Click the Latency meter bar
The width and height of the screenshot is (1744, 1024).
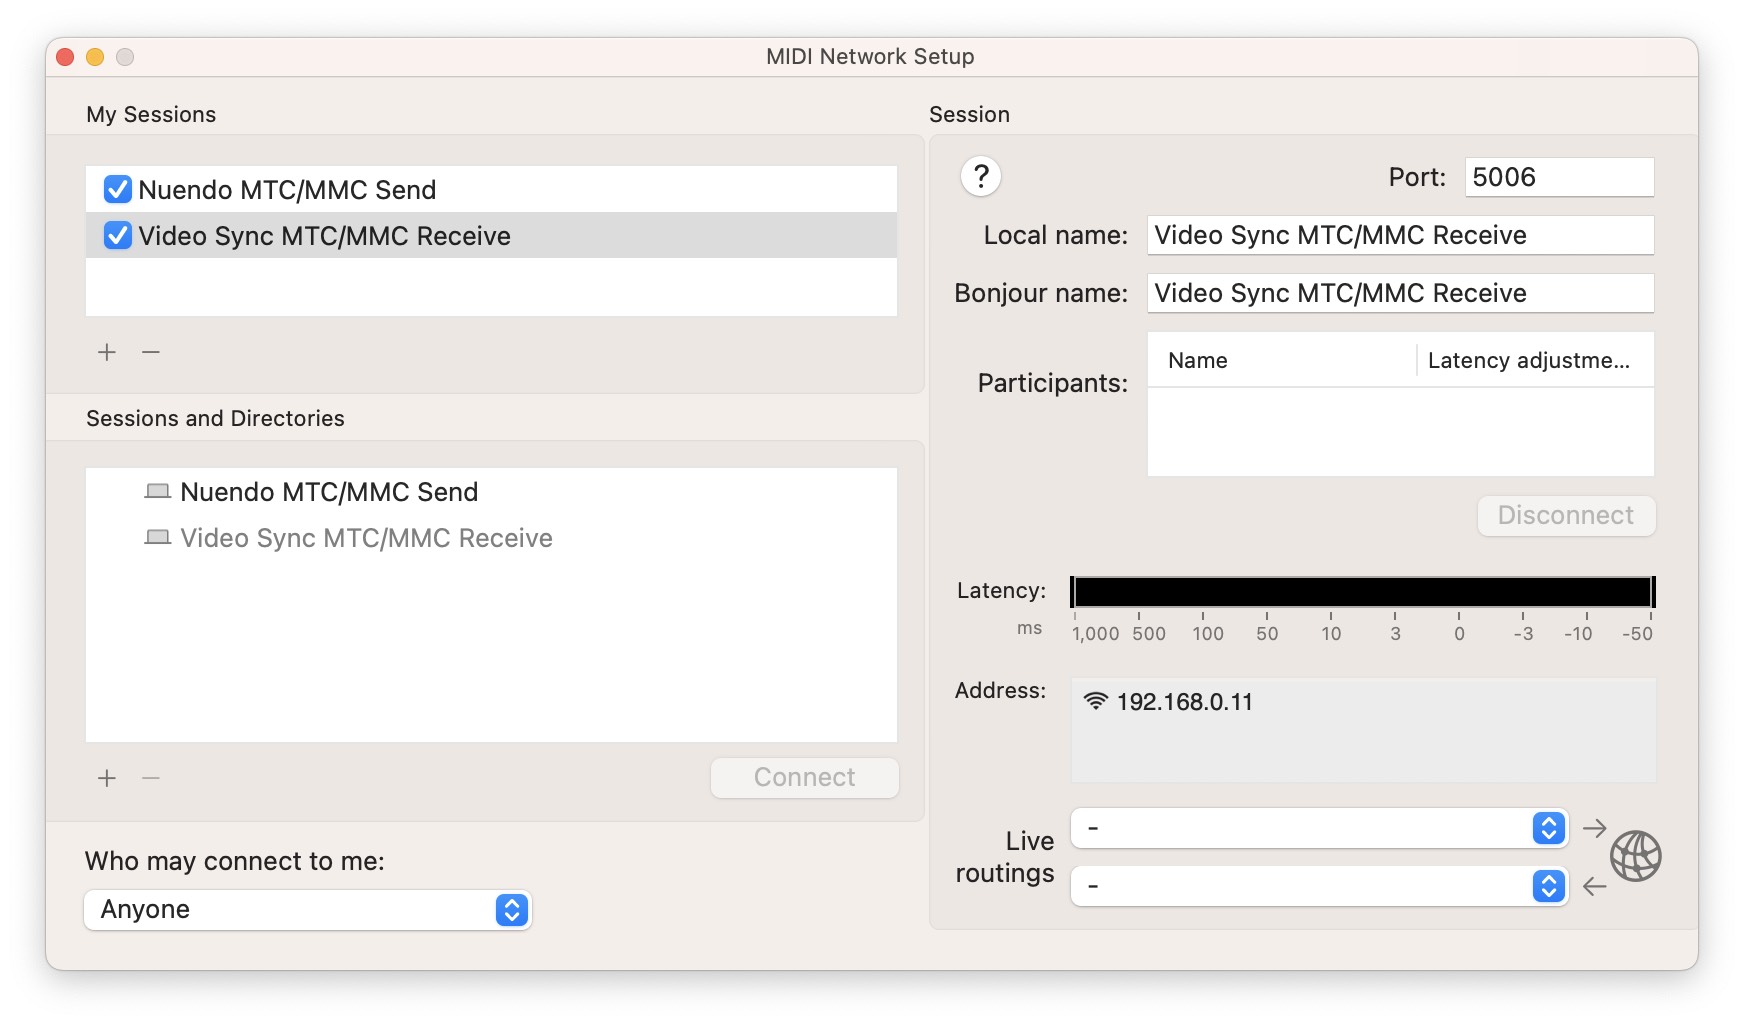1363,592
